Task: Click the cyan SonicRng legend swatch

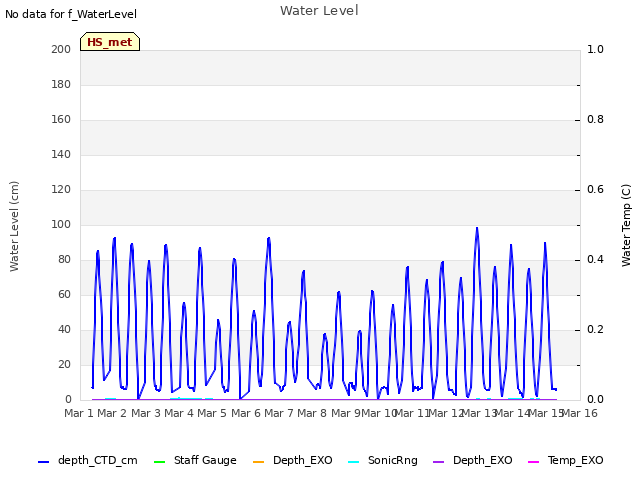Action: coord(353,462)
